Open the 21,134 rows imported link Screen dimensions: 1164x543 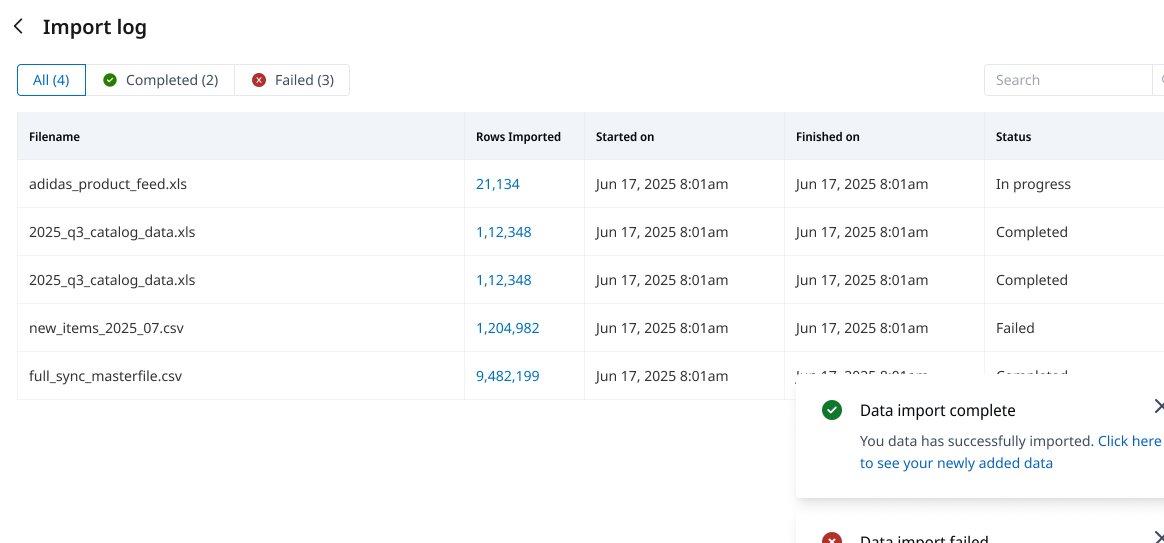[497, 184]
